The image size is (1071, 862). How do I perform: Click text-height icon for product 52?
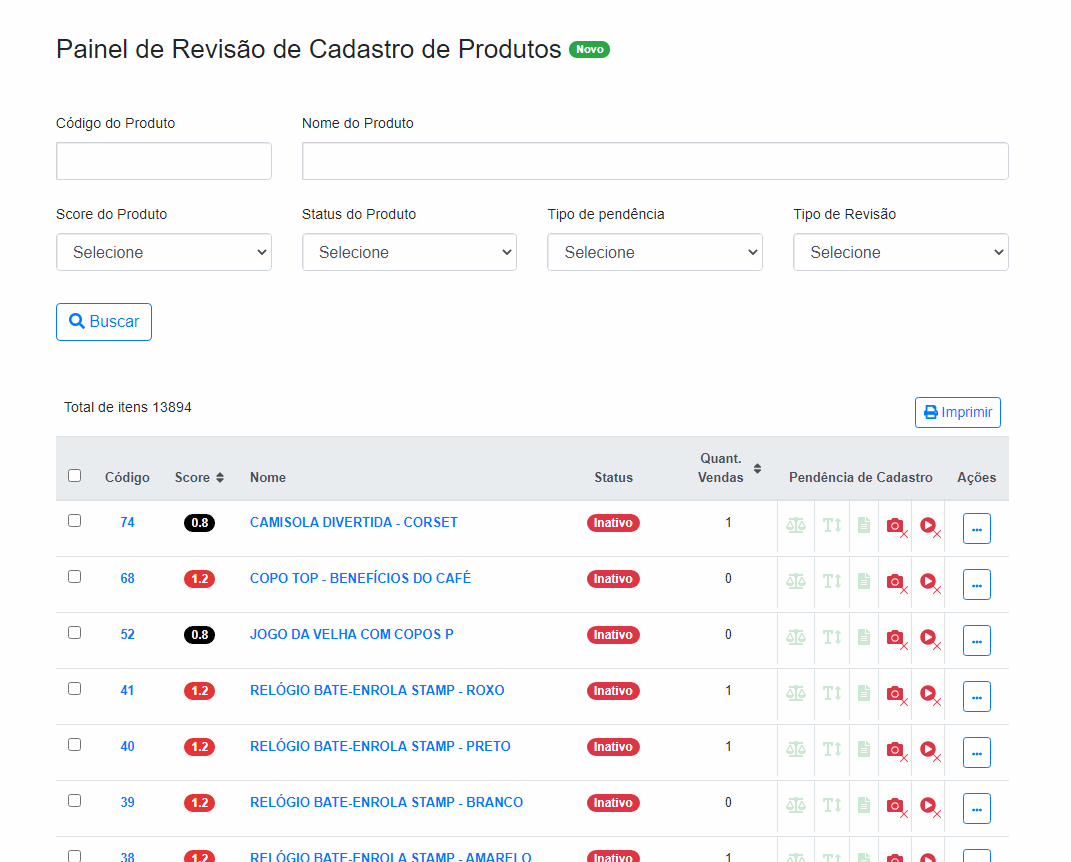point(832,637)
